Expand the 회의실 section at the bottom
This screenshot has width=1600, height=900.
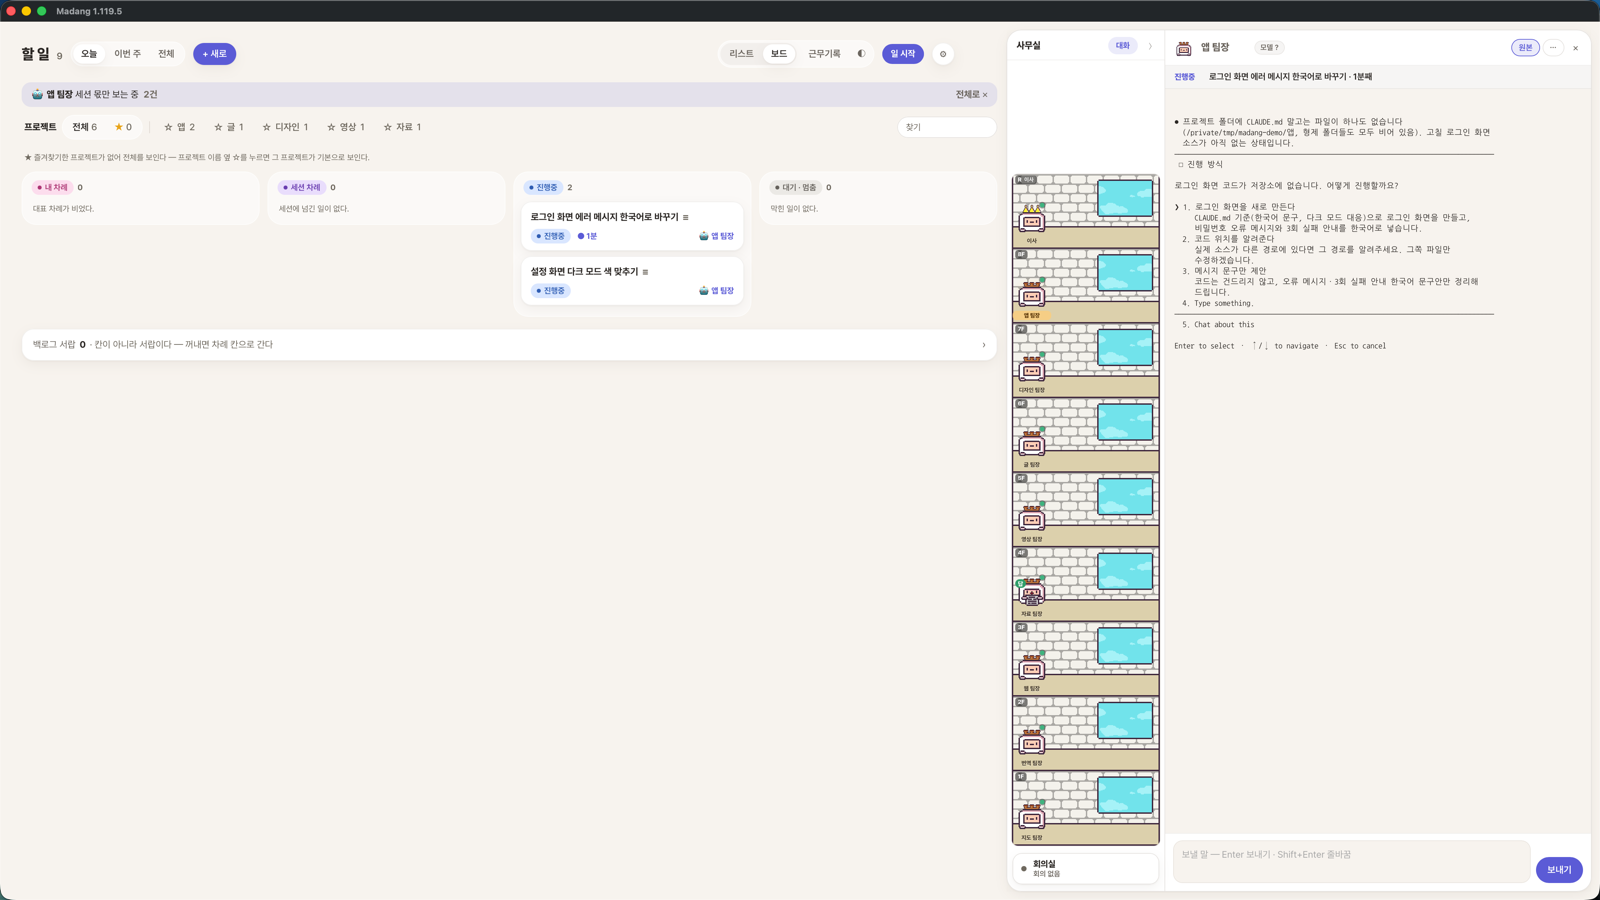[x=1086, y=869]
